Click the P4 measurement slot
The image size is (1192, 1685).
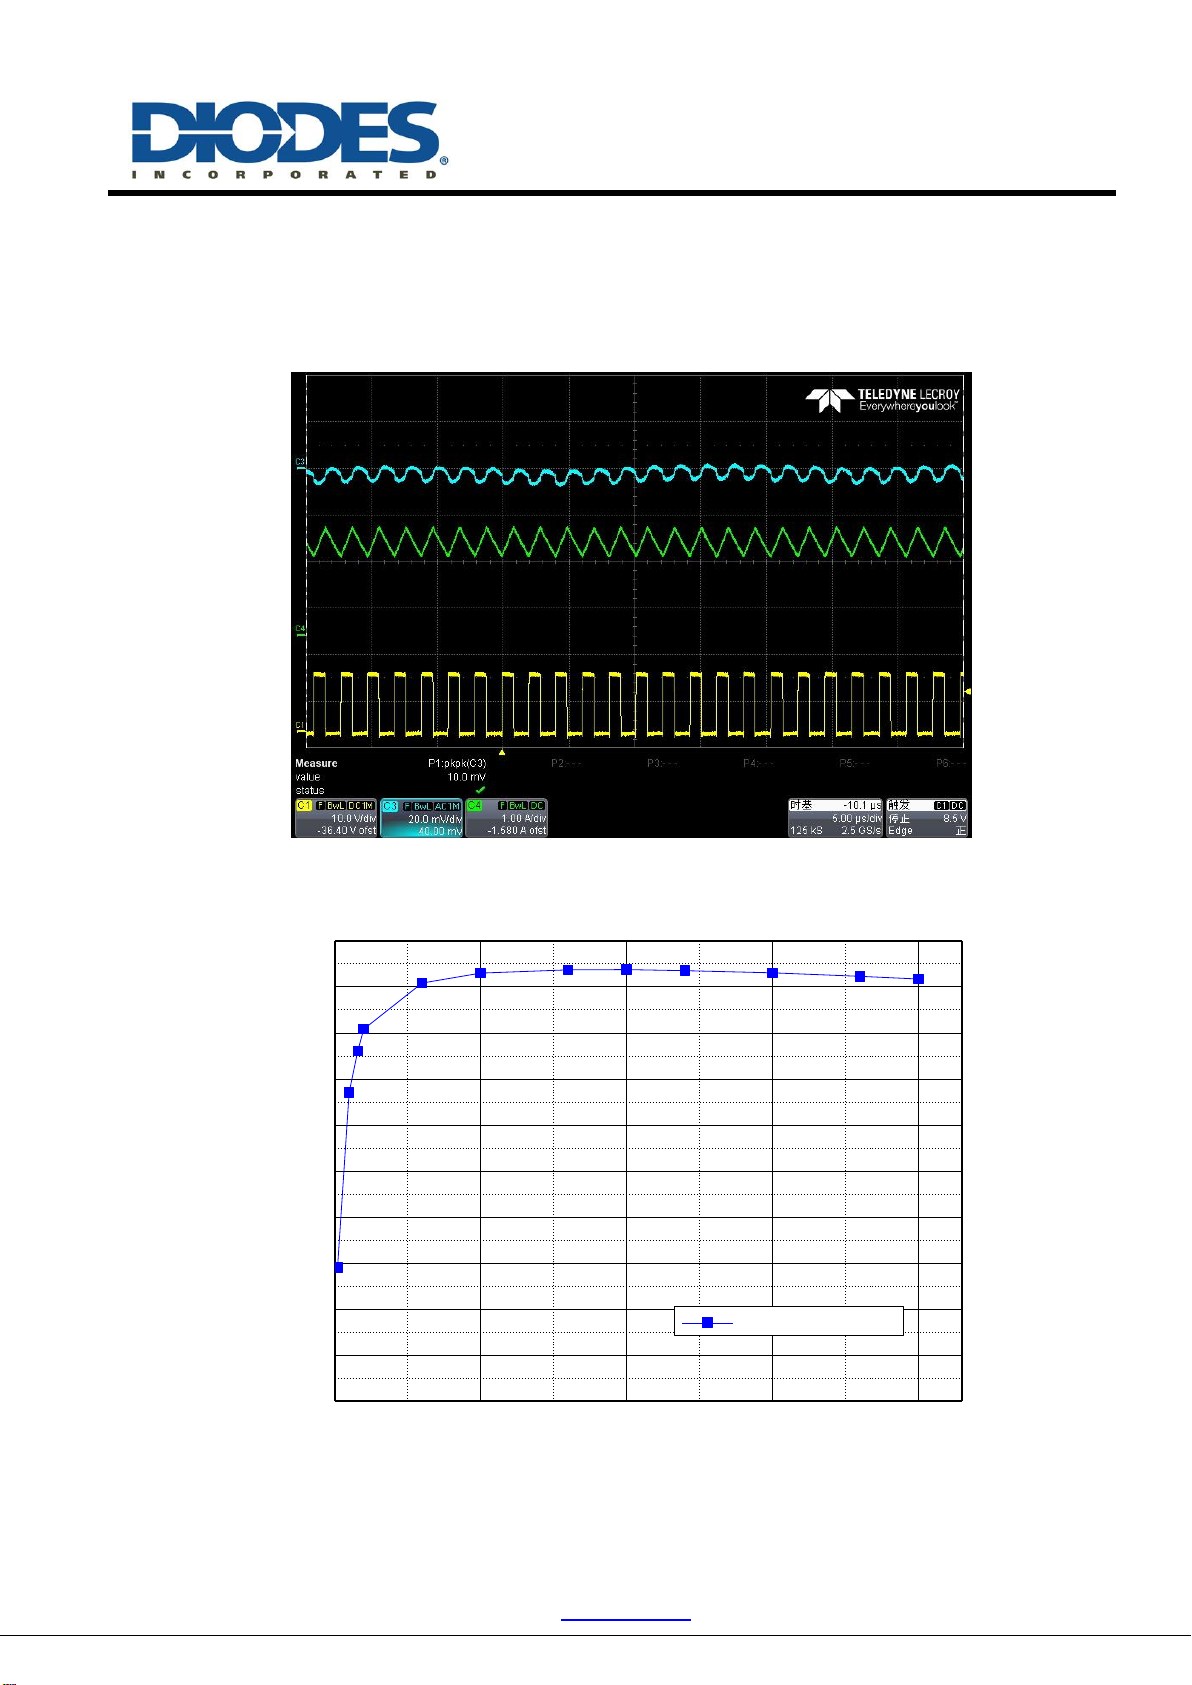pos(759,763)
